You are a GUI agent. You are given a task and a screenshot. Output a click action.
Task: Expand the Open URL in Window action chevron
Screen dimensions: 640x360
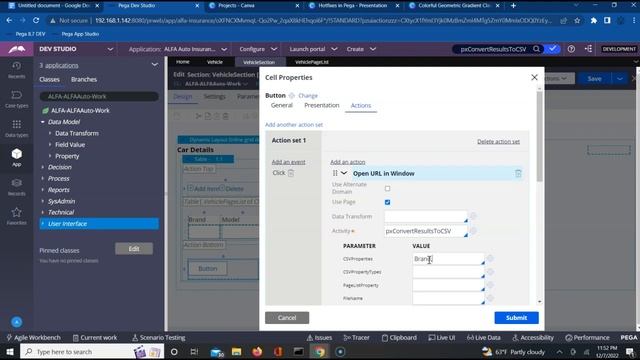[344, 173]
